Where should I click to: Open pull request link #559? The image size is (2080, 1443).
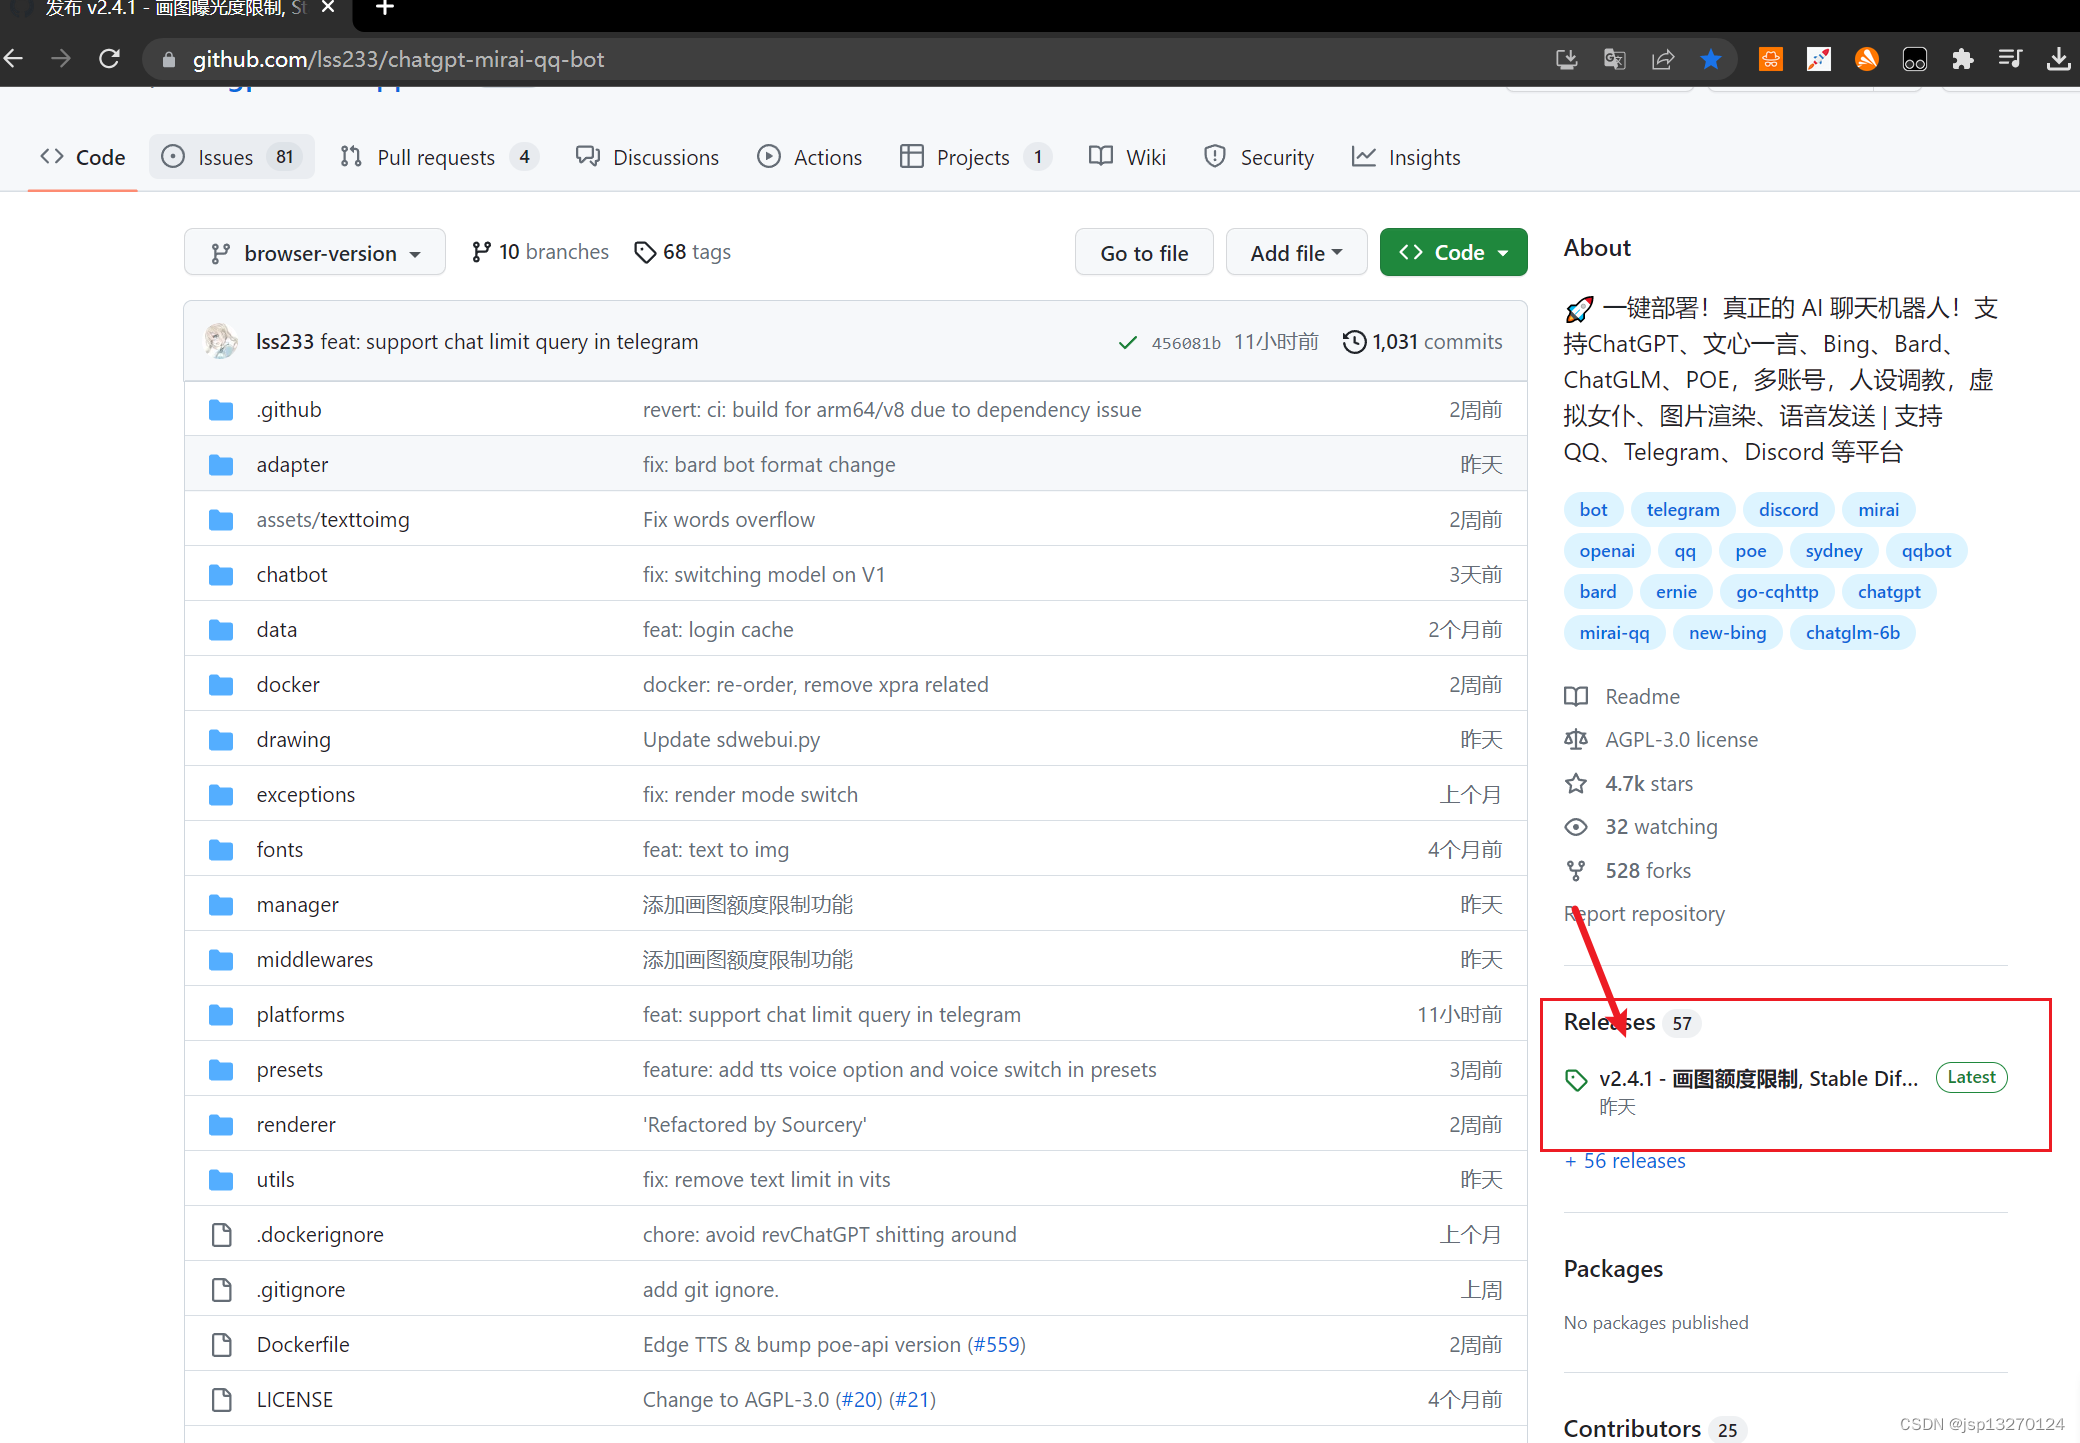click(x=996, y=1345)
